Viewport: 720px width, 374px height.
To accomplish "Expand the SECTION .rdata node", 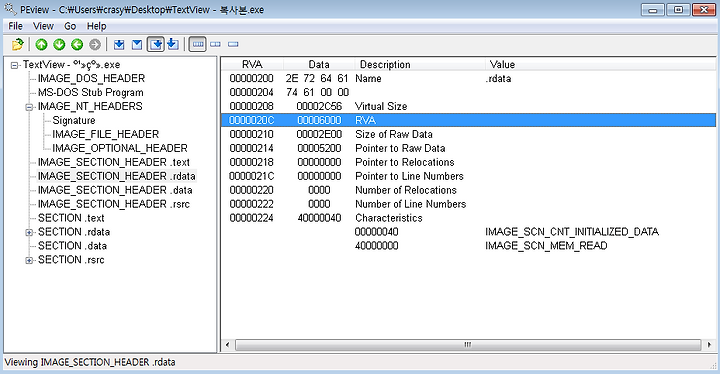I will (x=29, y=232).
